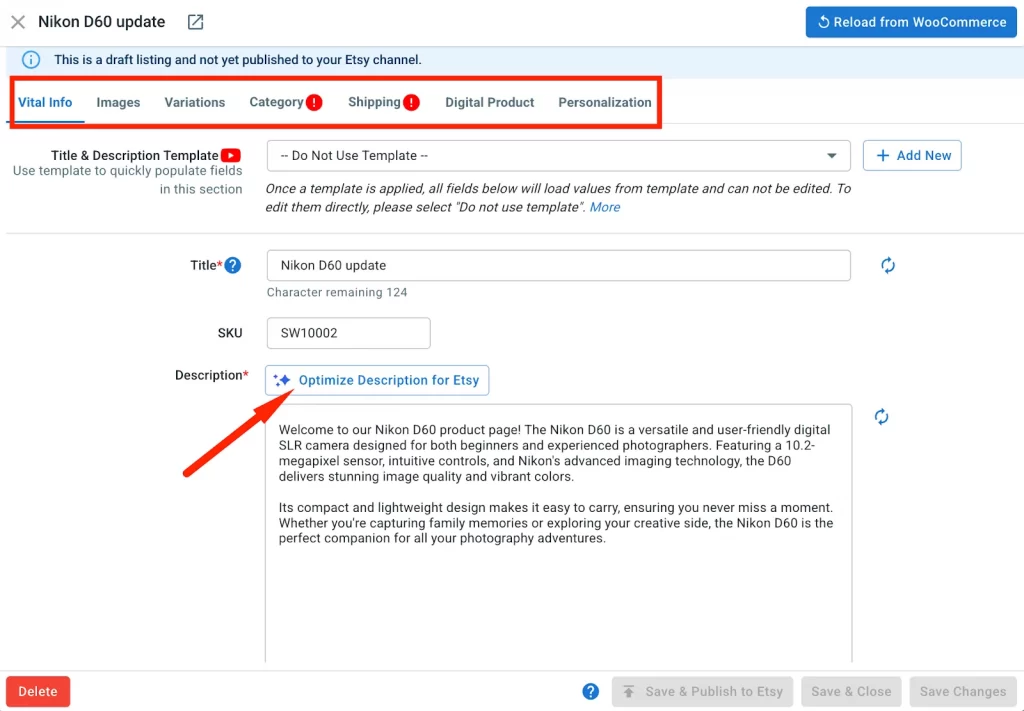The image size is (1024, 711).
Task: Click inside the SKU input field
Action: 348,332
